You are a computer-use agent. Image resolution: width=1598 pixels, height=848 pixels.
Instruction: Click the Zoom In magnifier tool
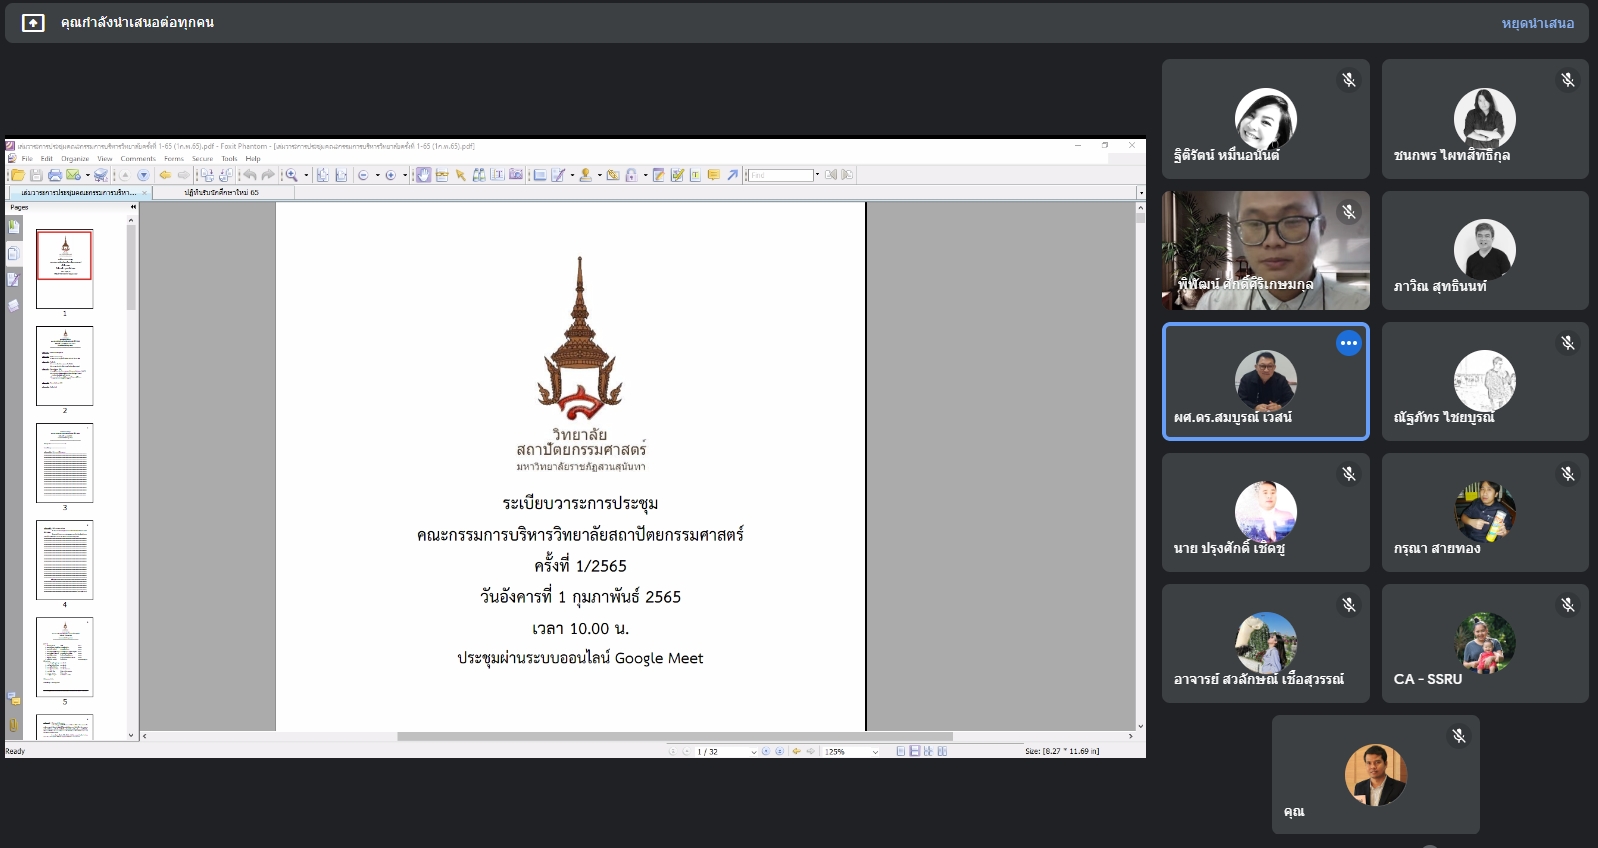[x=291, y=175]
